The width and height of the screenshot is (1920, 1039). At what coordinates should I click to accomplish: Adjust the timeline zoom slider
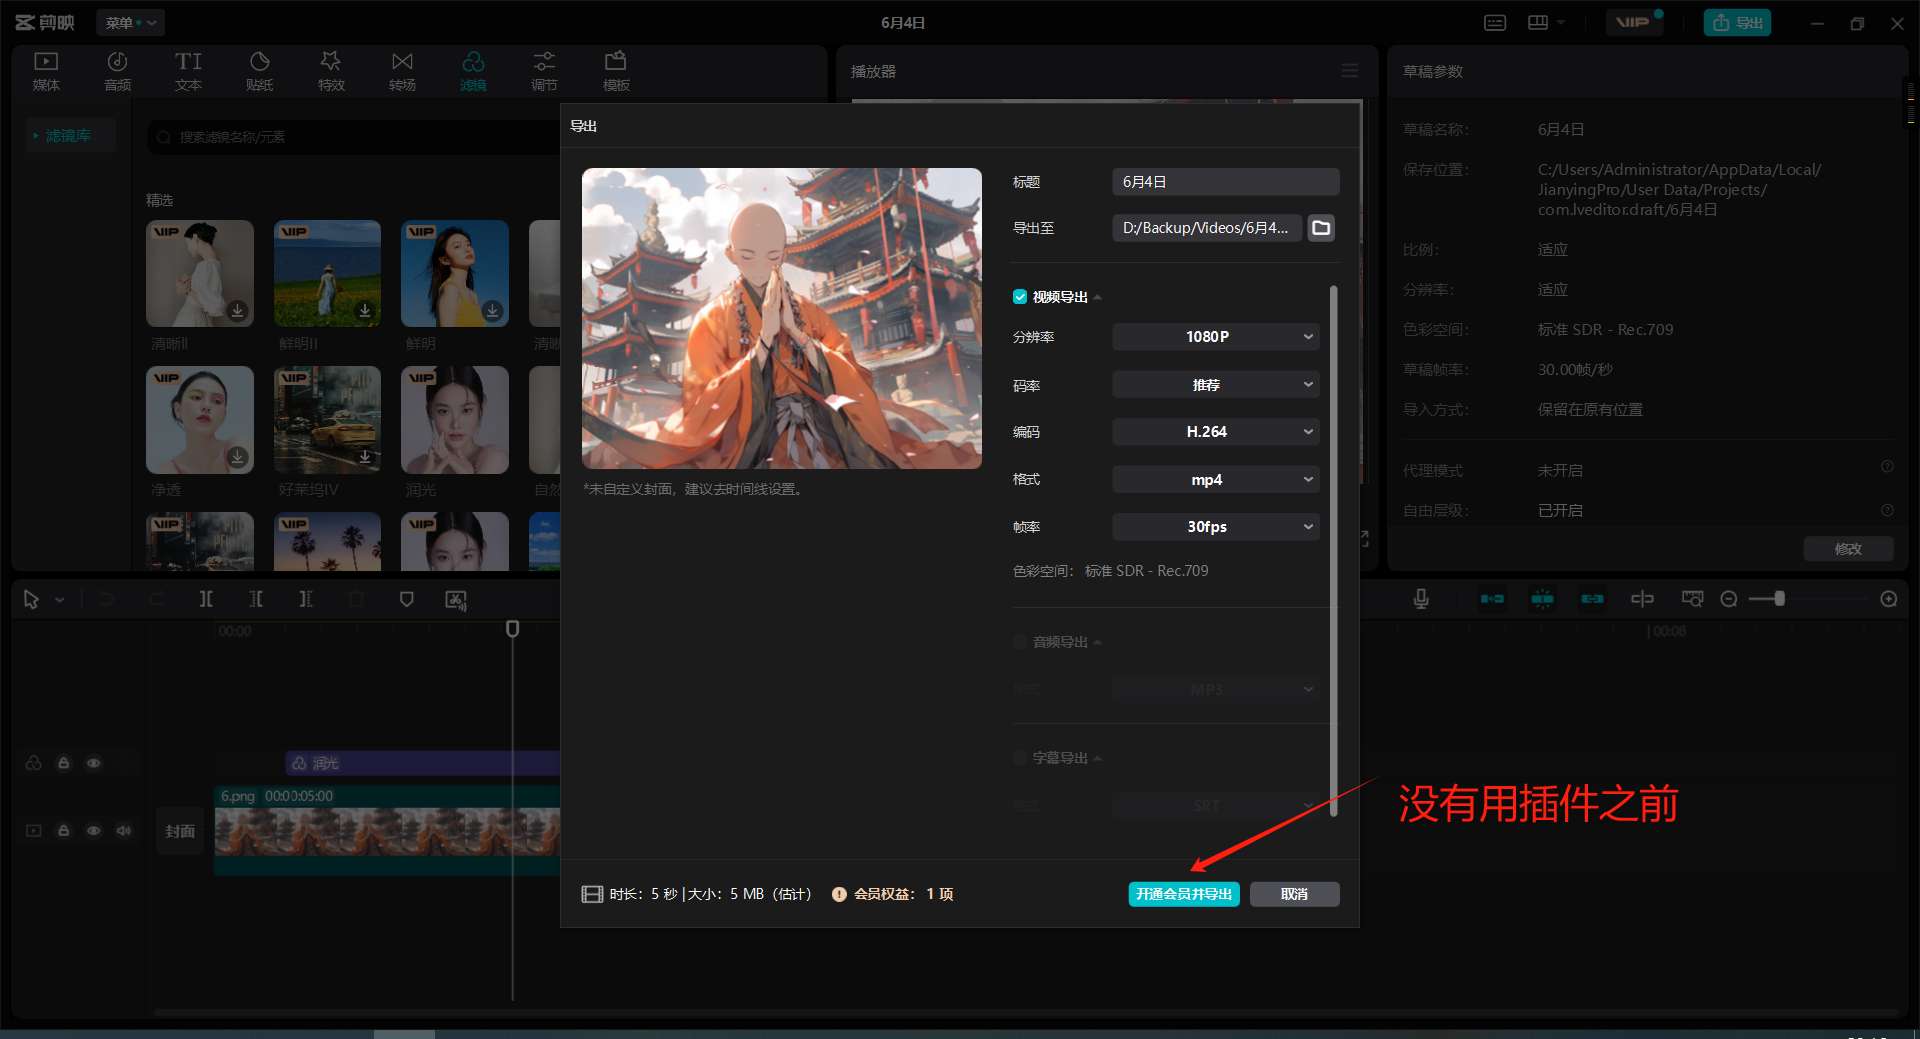1780,599
